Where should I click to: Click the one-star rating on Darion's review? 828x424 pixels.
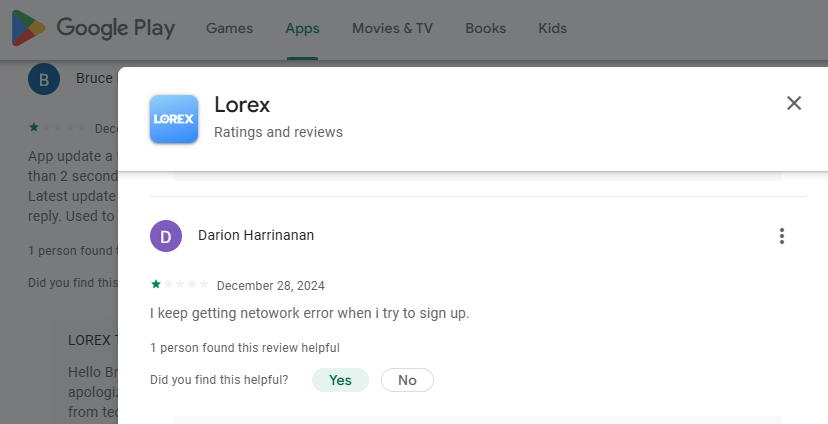tap(180, 285)
